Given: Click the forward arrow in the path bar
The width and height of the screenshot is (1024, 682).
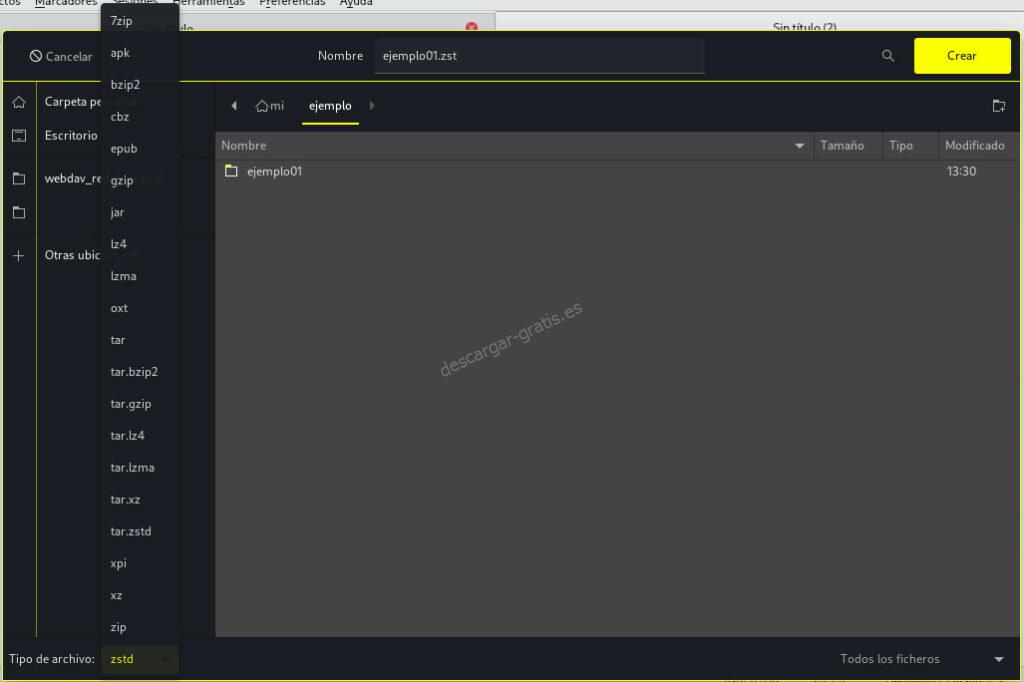Looking at the screenshot, I should click(x=372, y=106).
